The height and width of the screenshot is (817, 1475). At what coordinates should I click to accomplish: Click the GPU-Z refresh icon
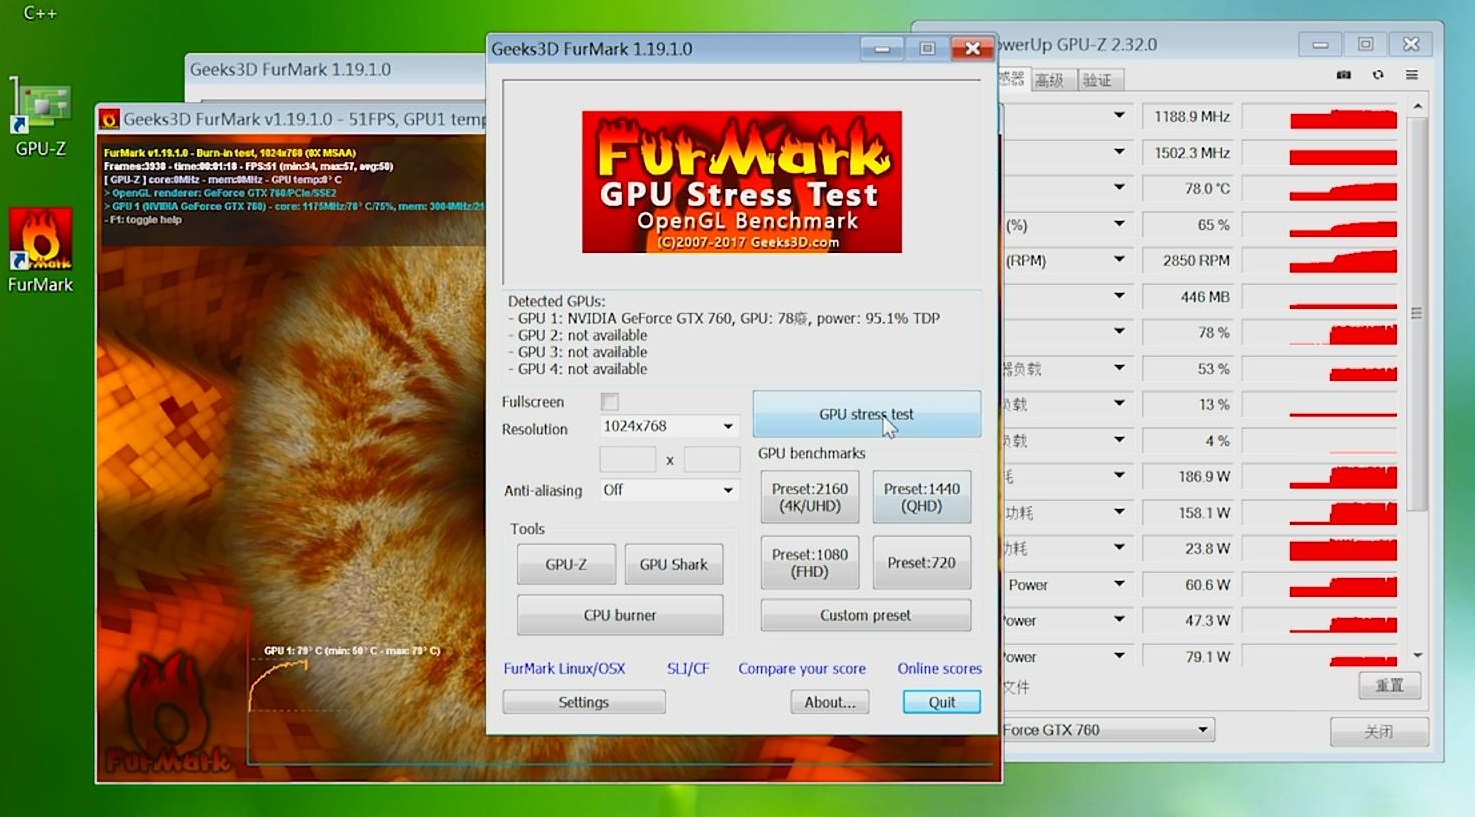(1378, 75)
